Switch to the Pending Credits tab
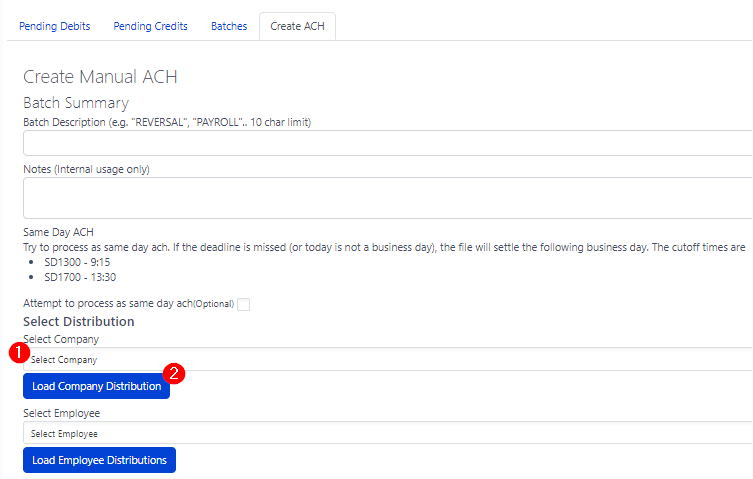The width and height of the screenshot is (753, 479). click(x=150, y=26)
